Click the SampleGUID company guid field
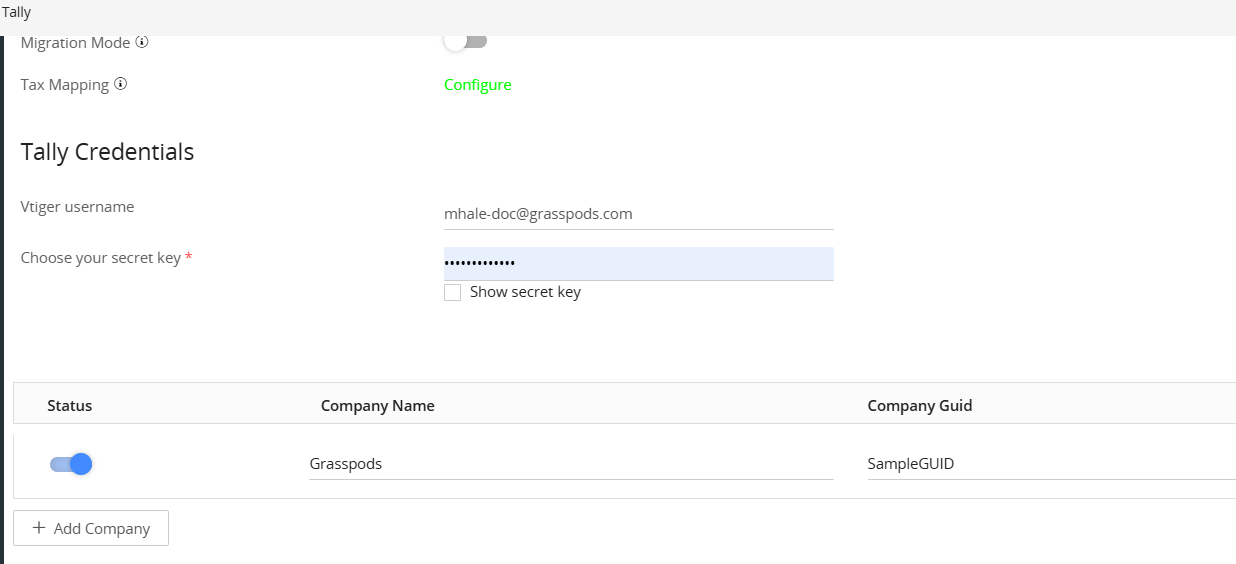 tap(1051, 464)
